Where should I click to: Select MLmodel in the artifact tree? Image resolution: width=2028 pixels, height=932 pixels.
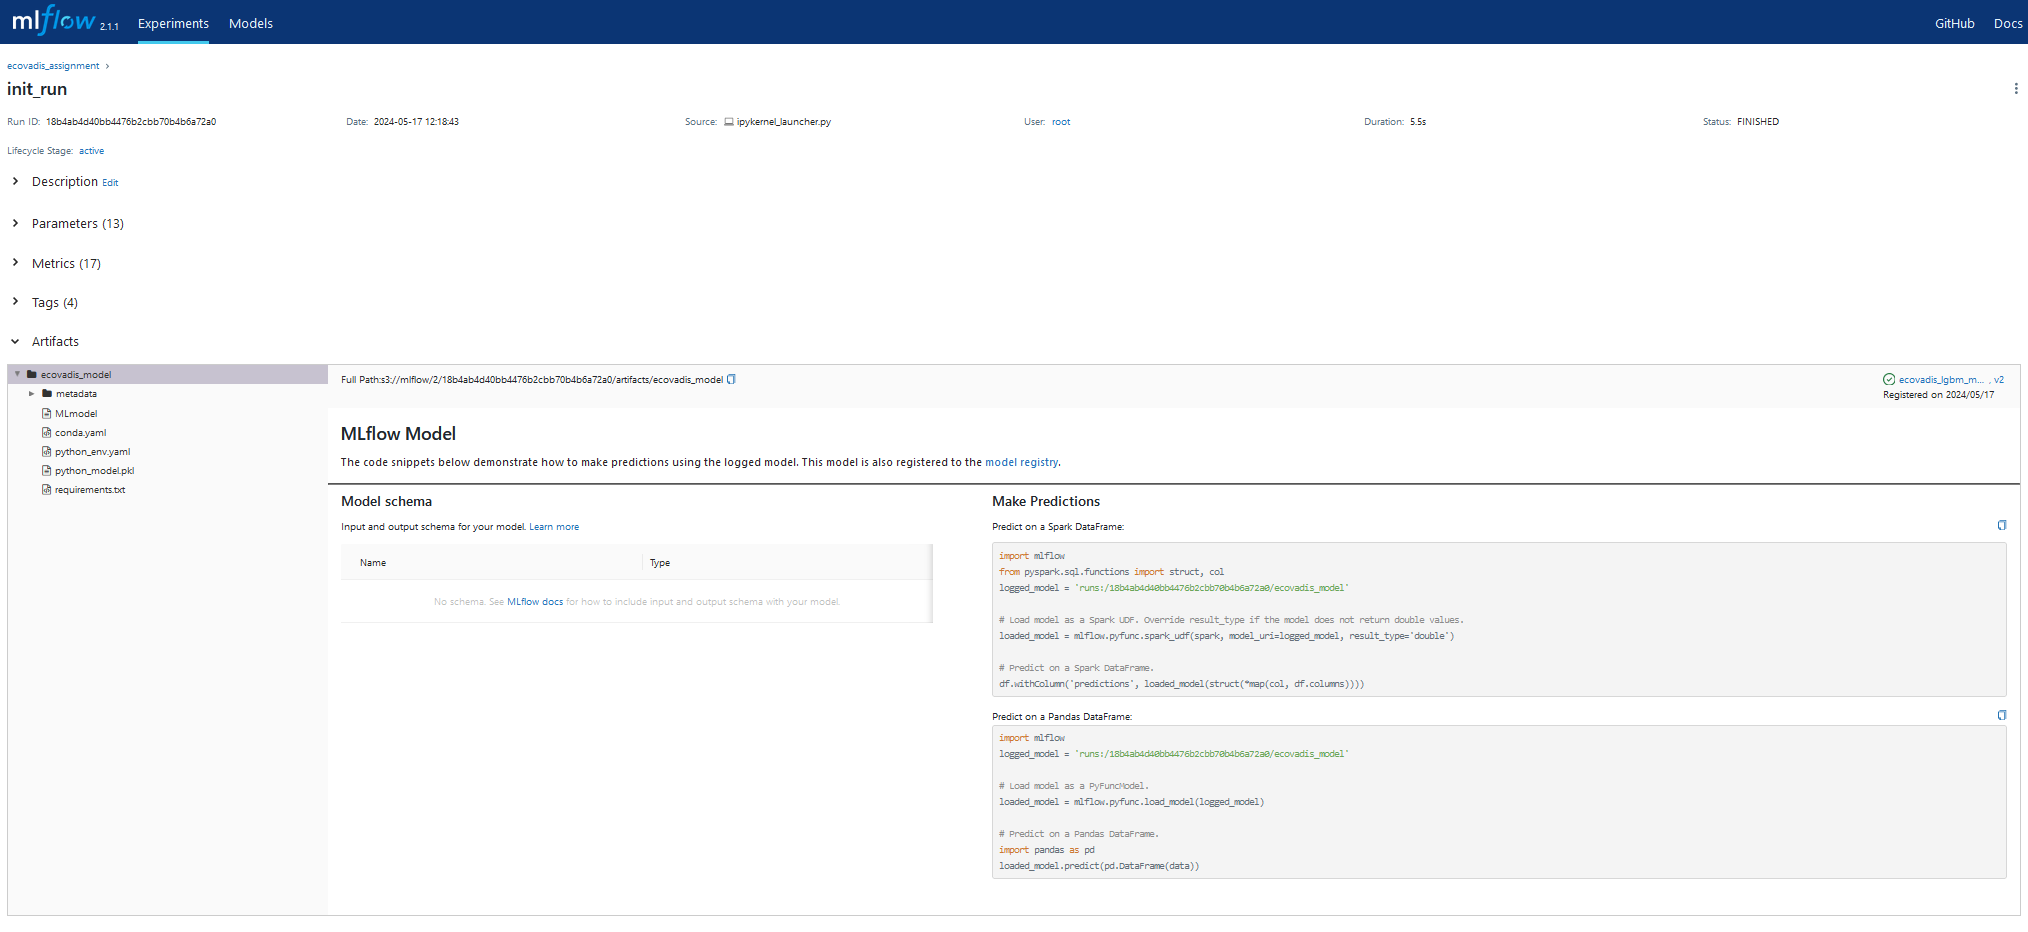coord(76,414)
